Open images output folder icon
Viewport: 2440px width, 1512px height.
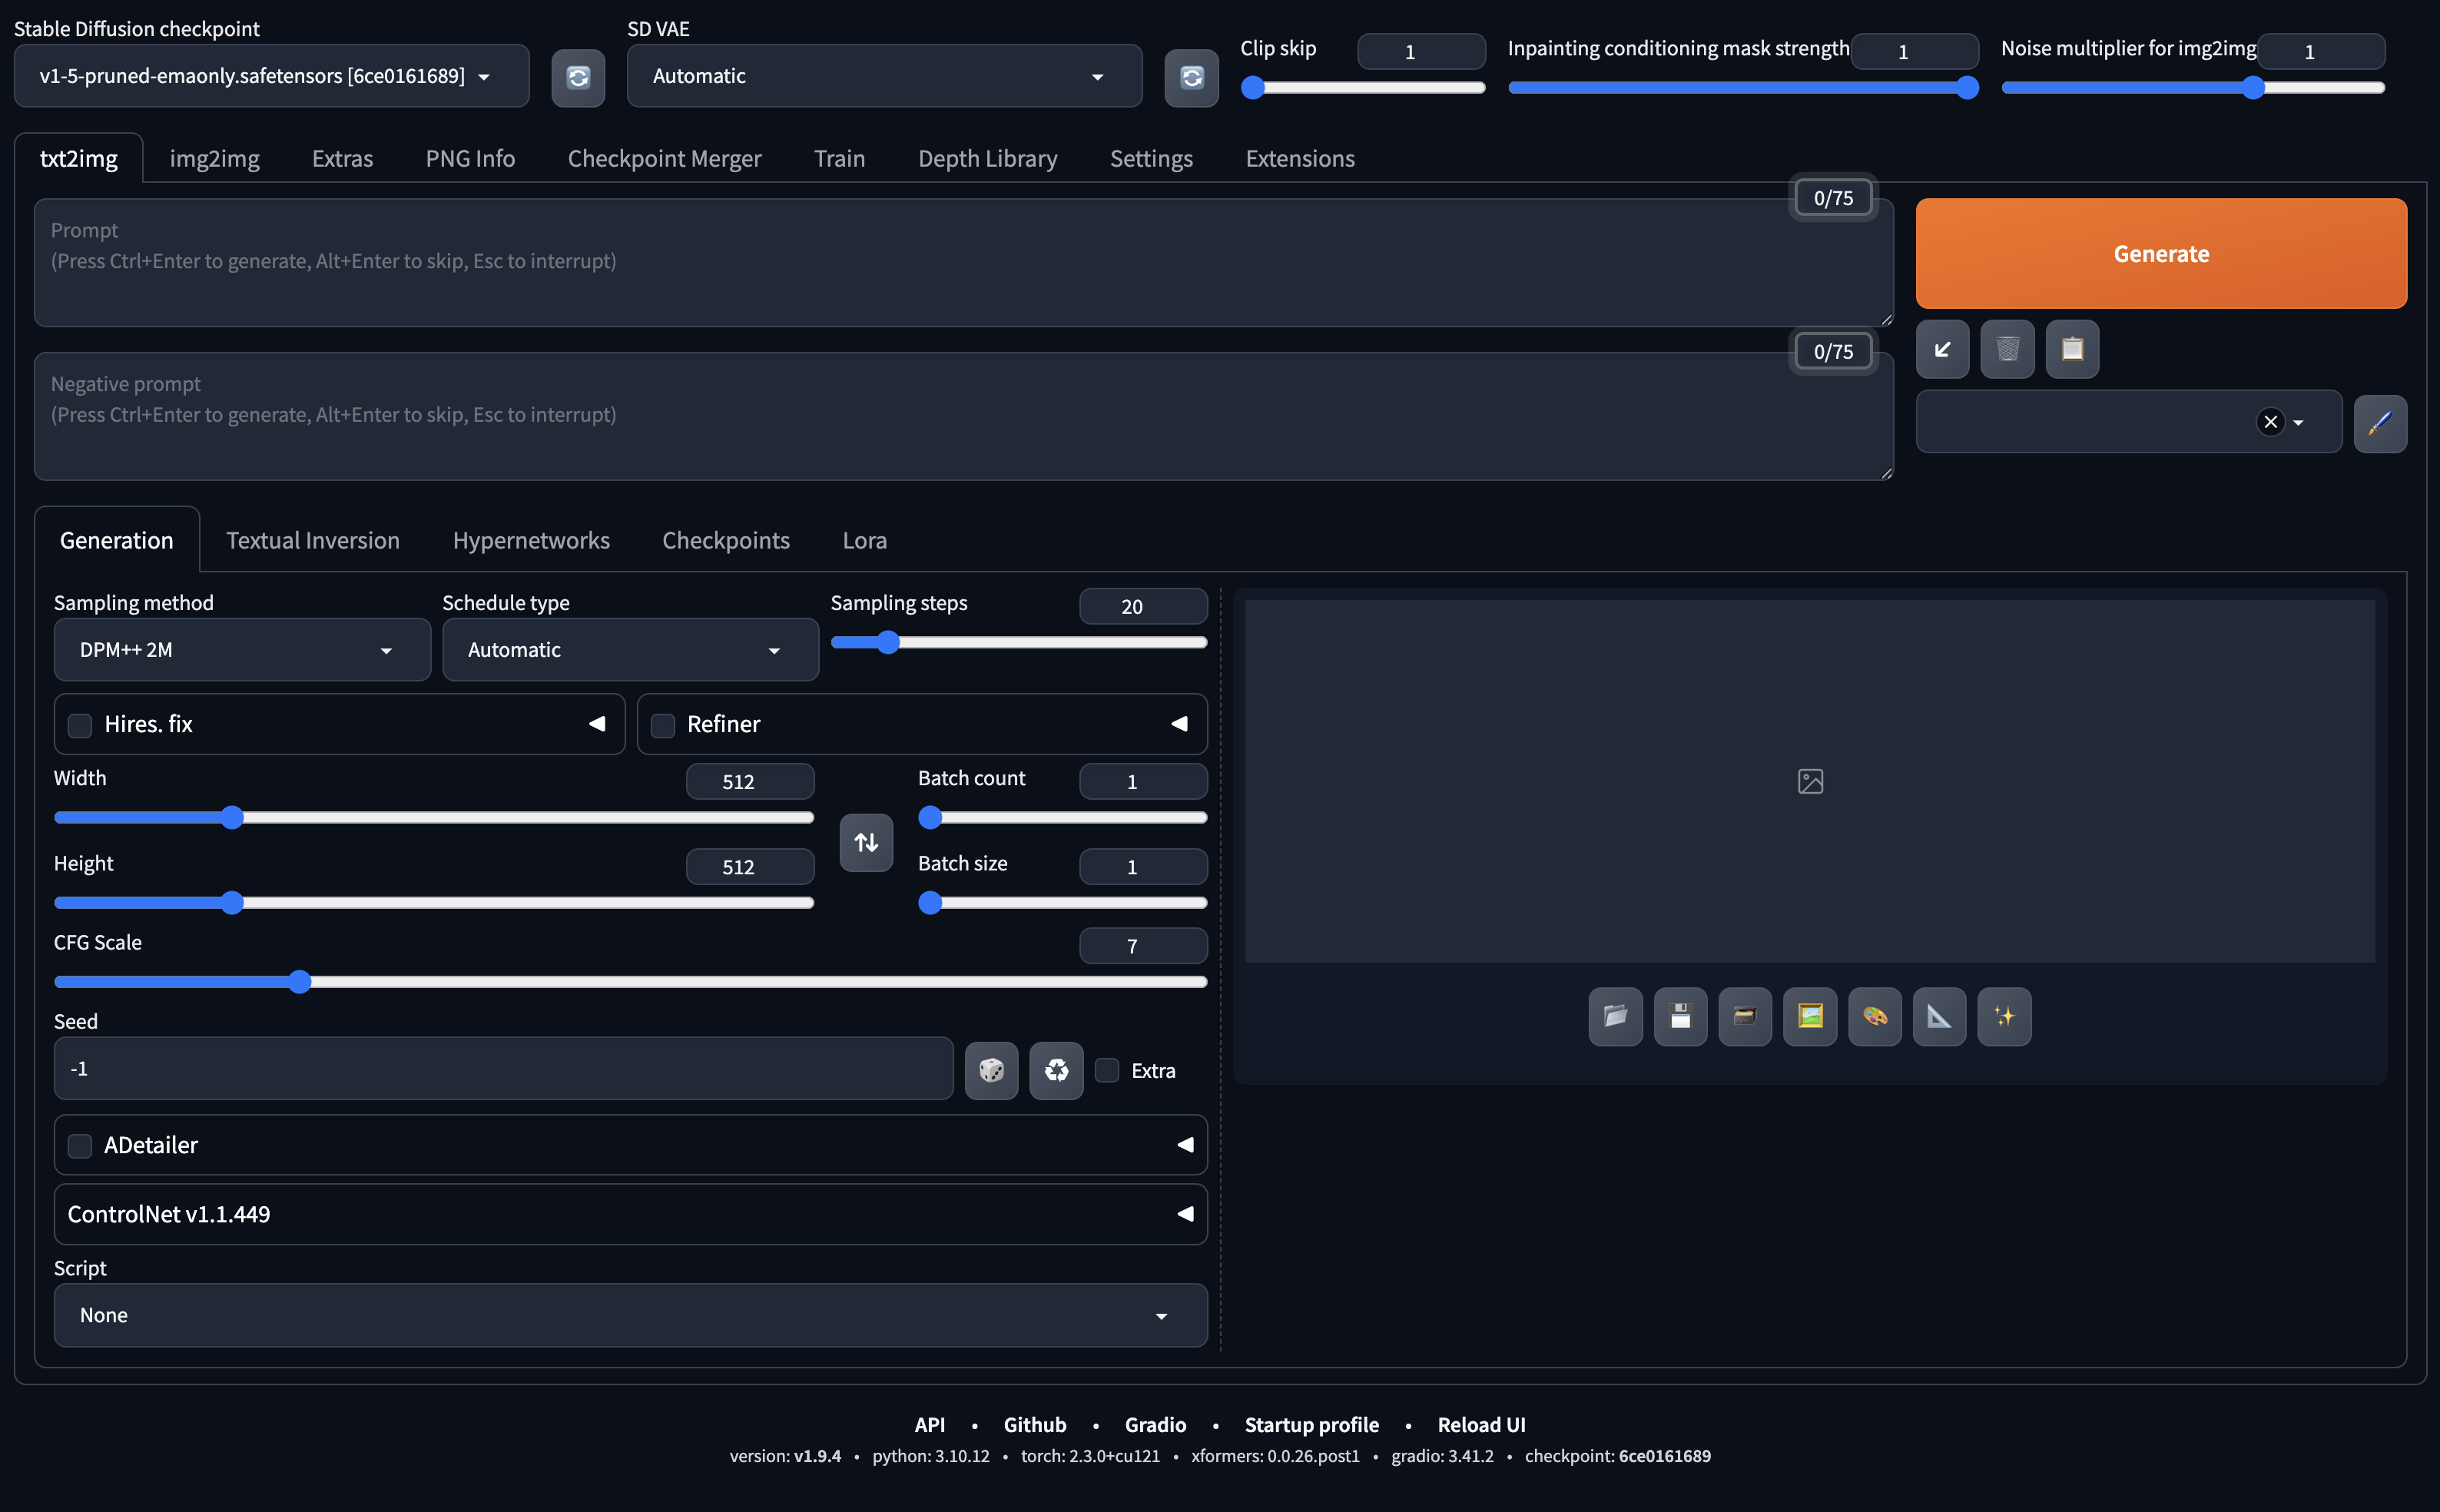click(1615, 1017)
